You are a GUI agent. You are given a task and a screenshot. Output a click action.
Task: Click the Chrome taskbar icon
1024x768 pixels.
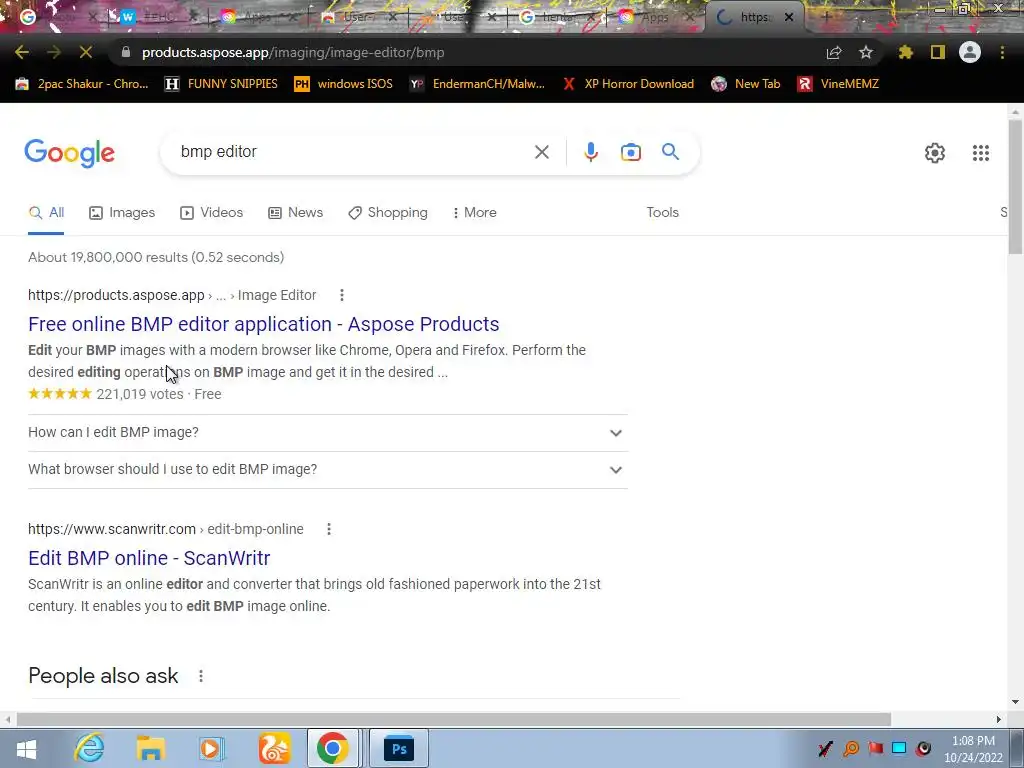tap(333, 748)
